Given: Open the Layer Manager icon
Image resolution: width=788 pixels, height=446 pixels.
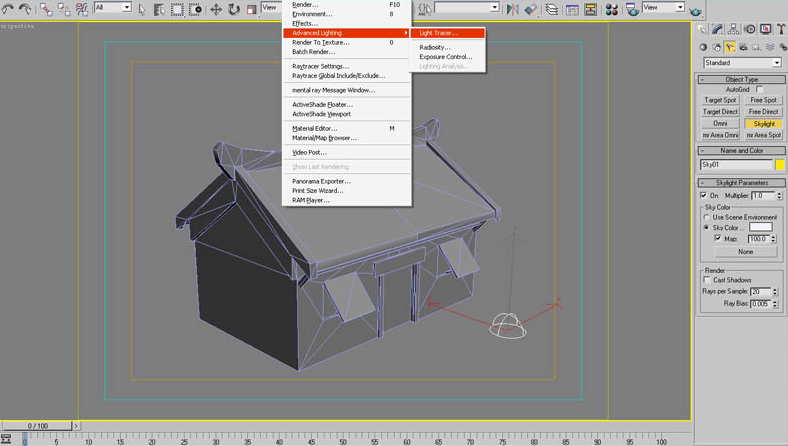Looking at the screenshot, I should tap(550, 8).
